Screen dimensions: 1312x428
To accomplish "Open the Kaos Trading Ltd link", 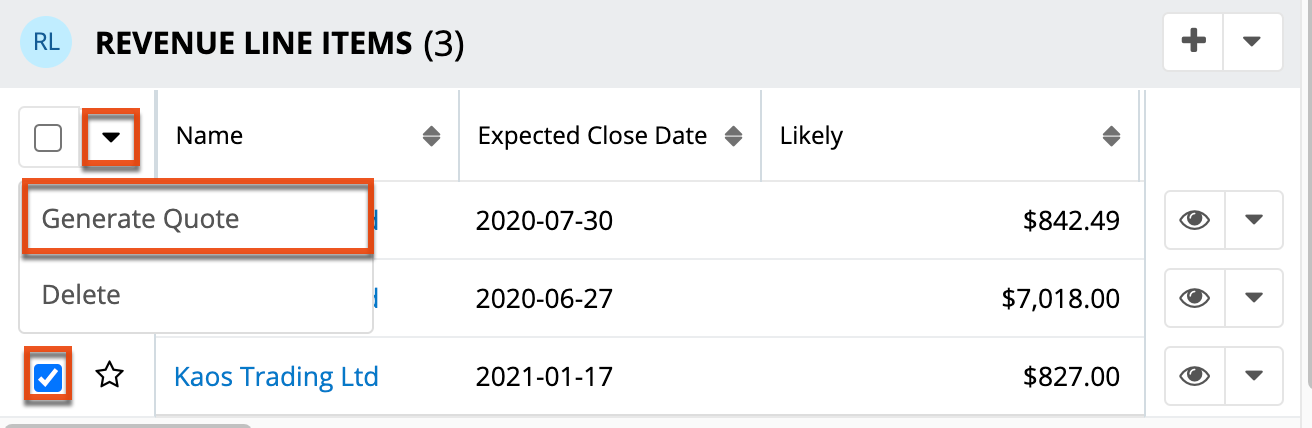I will pos(276,376).
